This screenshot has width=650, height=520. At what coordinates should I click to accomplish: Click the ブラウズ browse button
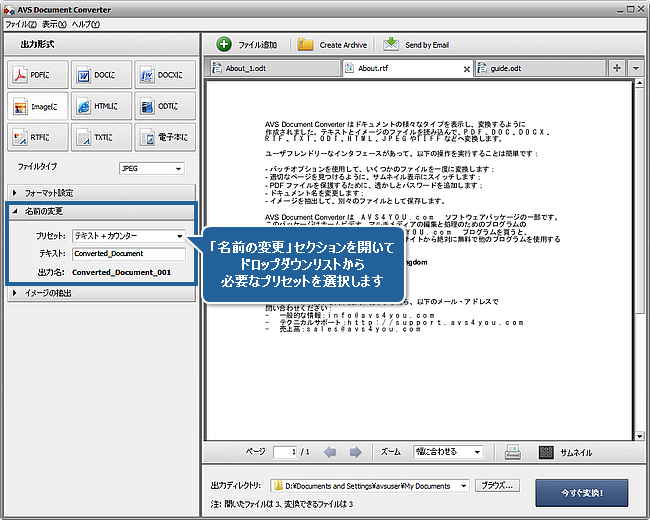click(x=497, y=485)
